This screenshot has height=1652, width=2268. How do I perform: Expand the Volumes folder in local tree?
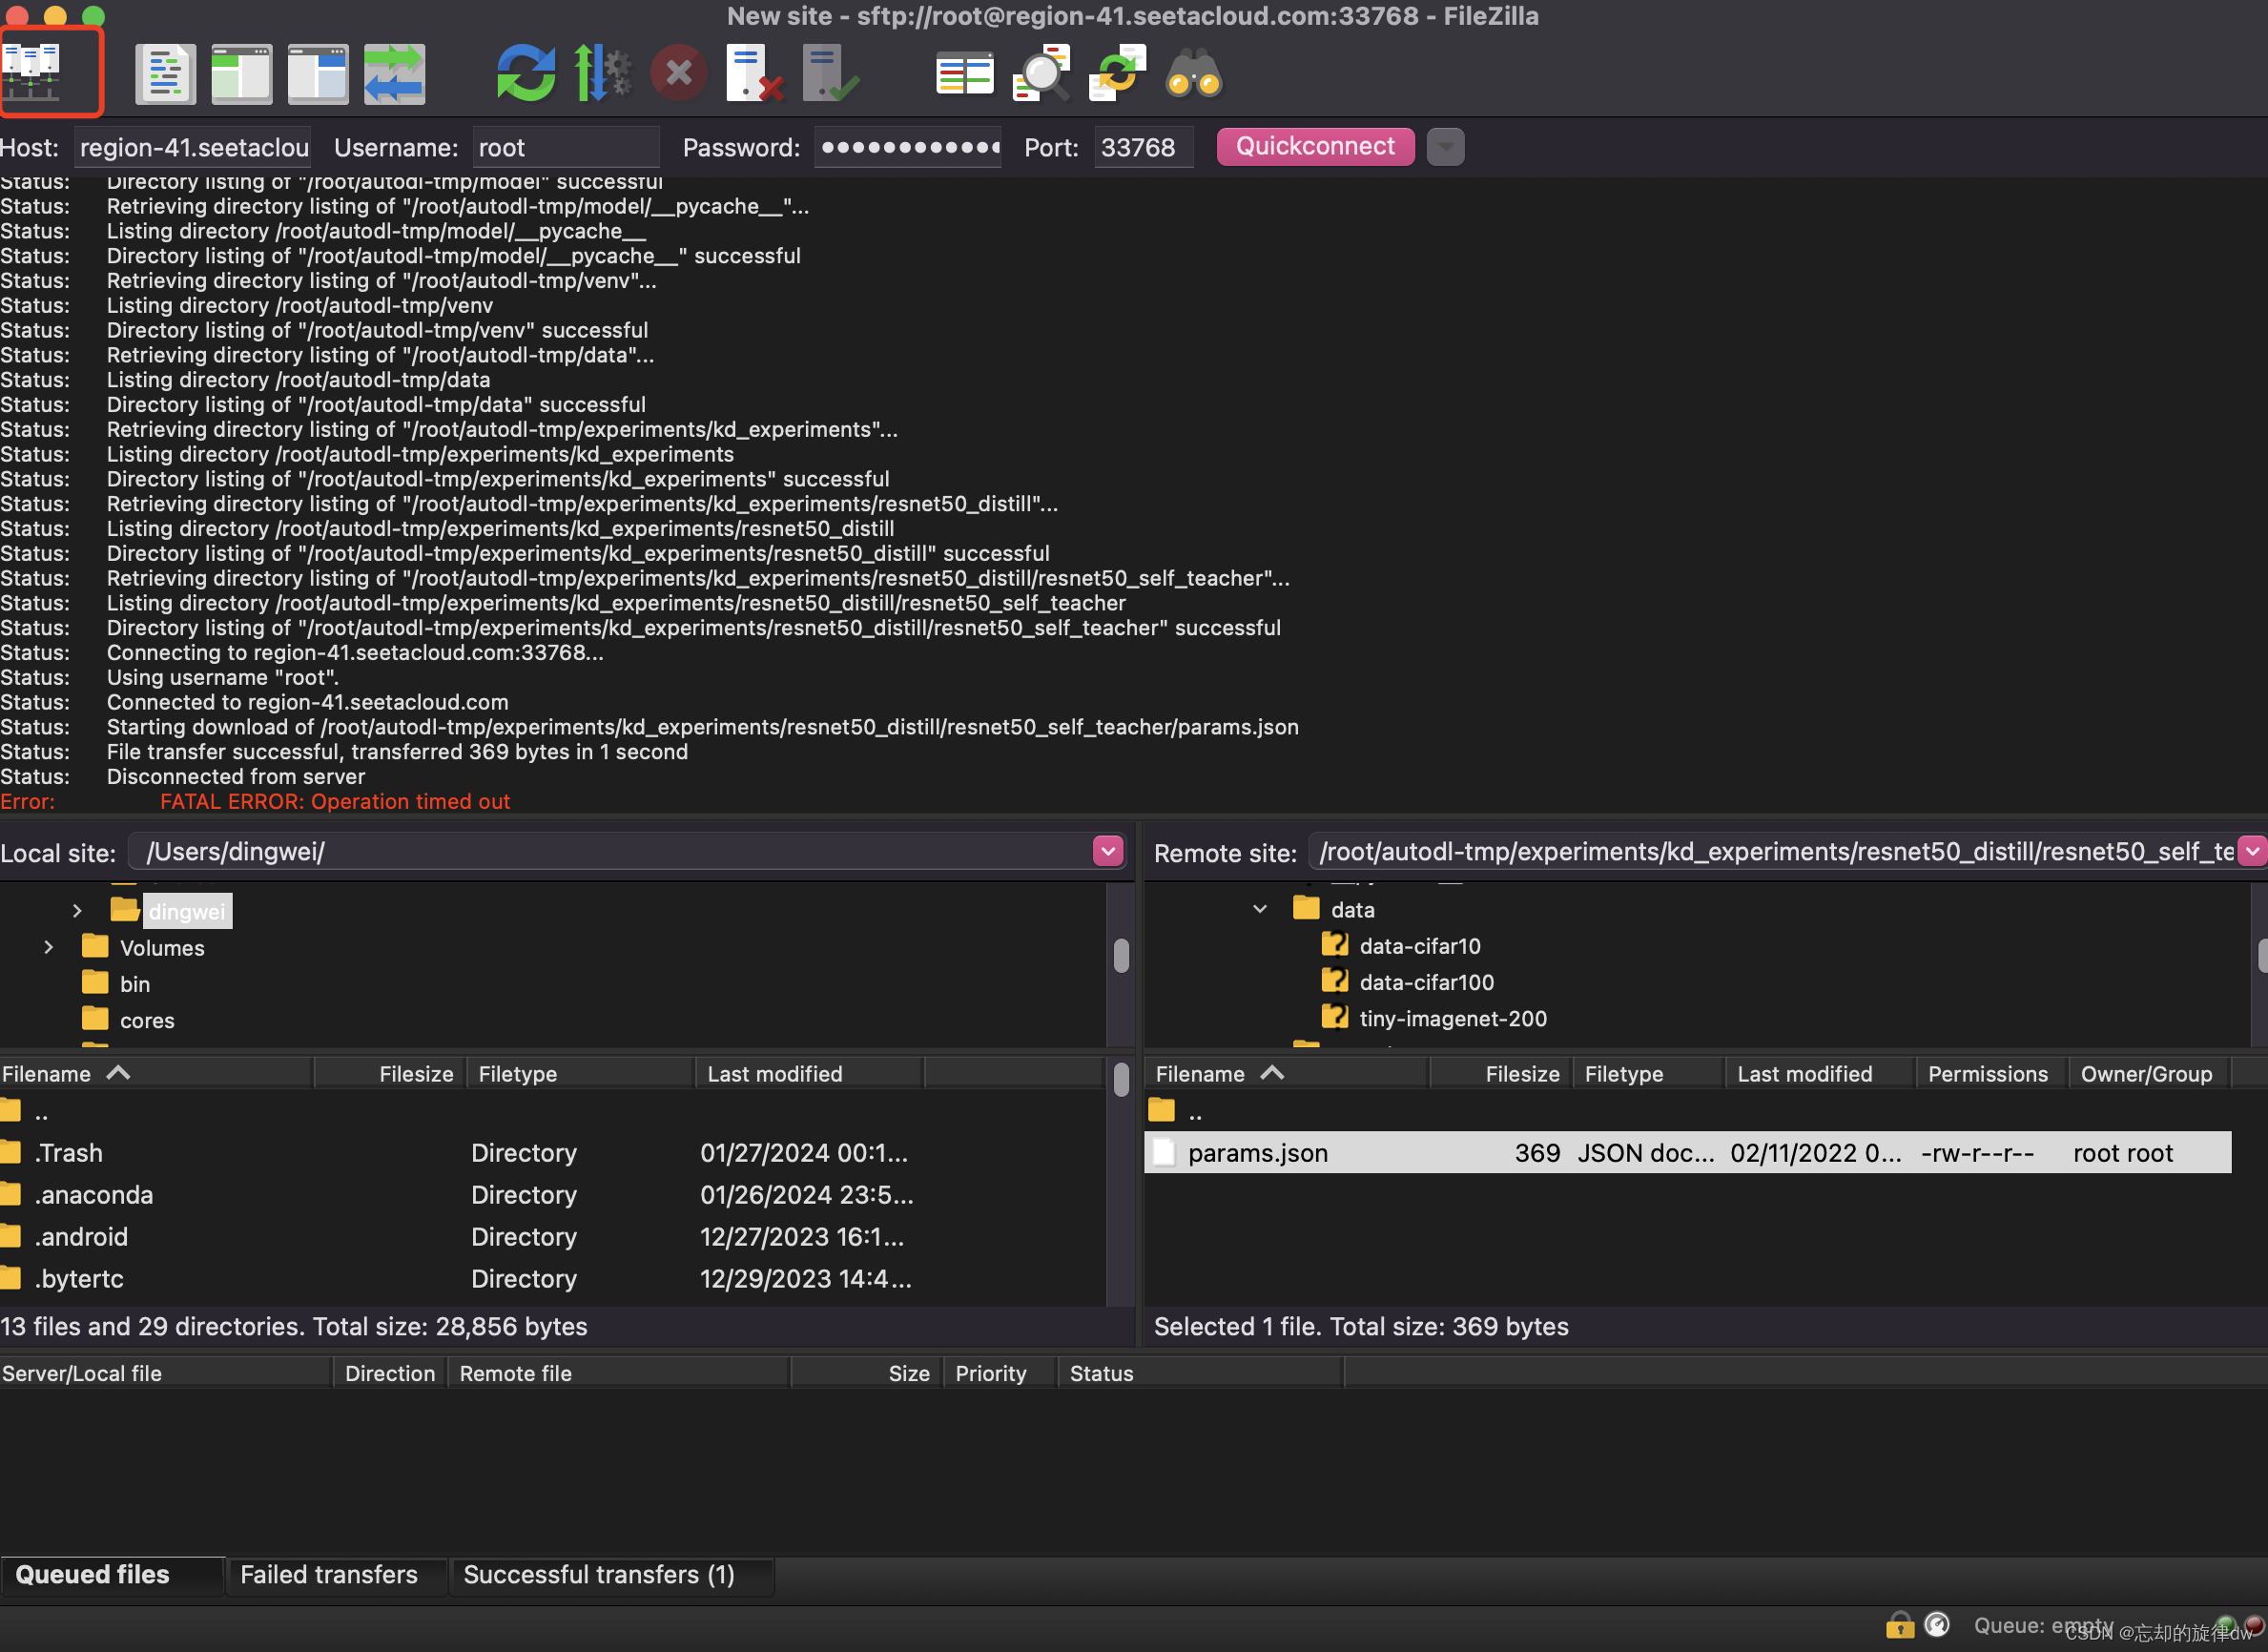tap(48, 947)
